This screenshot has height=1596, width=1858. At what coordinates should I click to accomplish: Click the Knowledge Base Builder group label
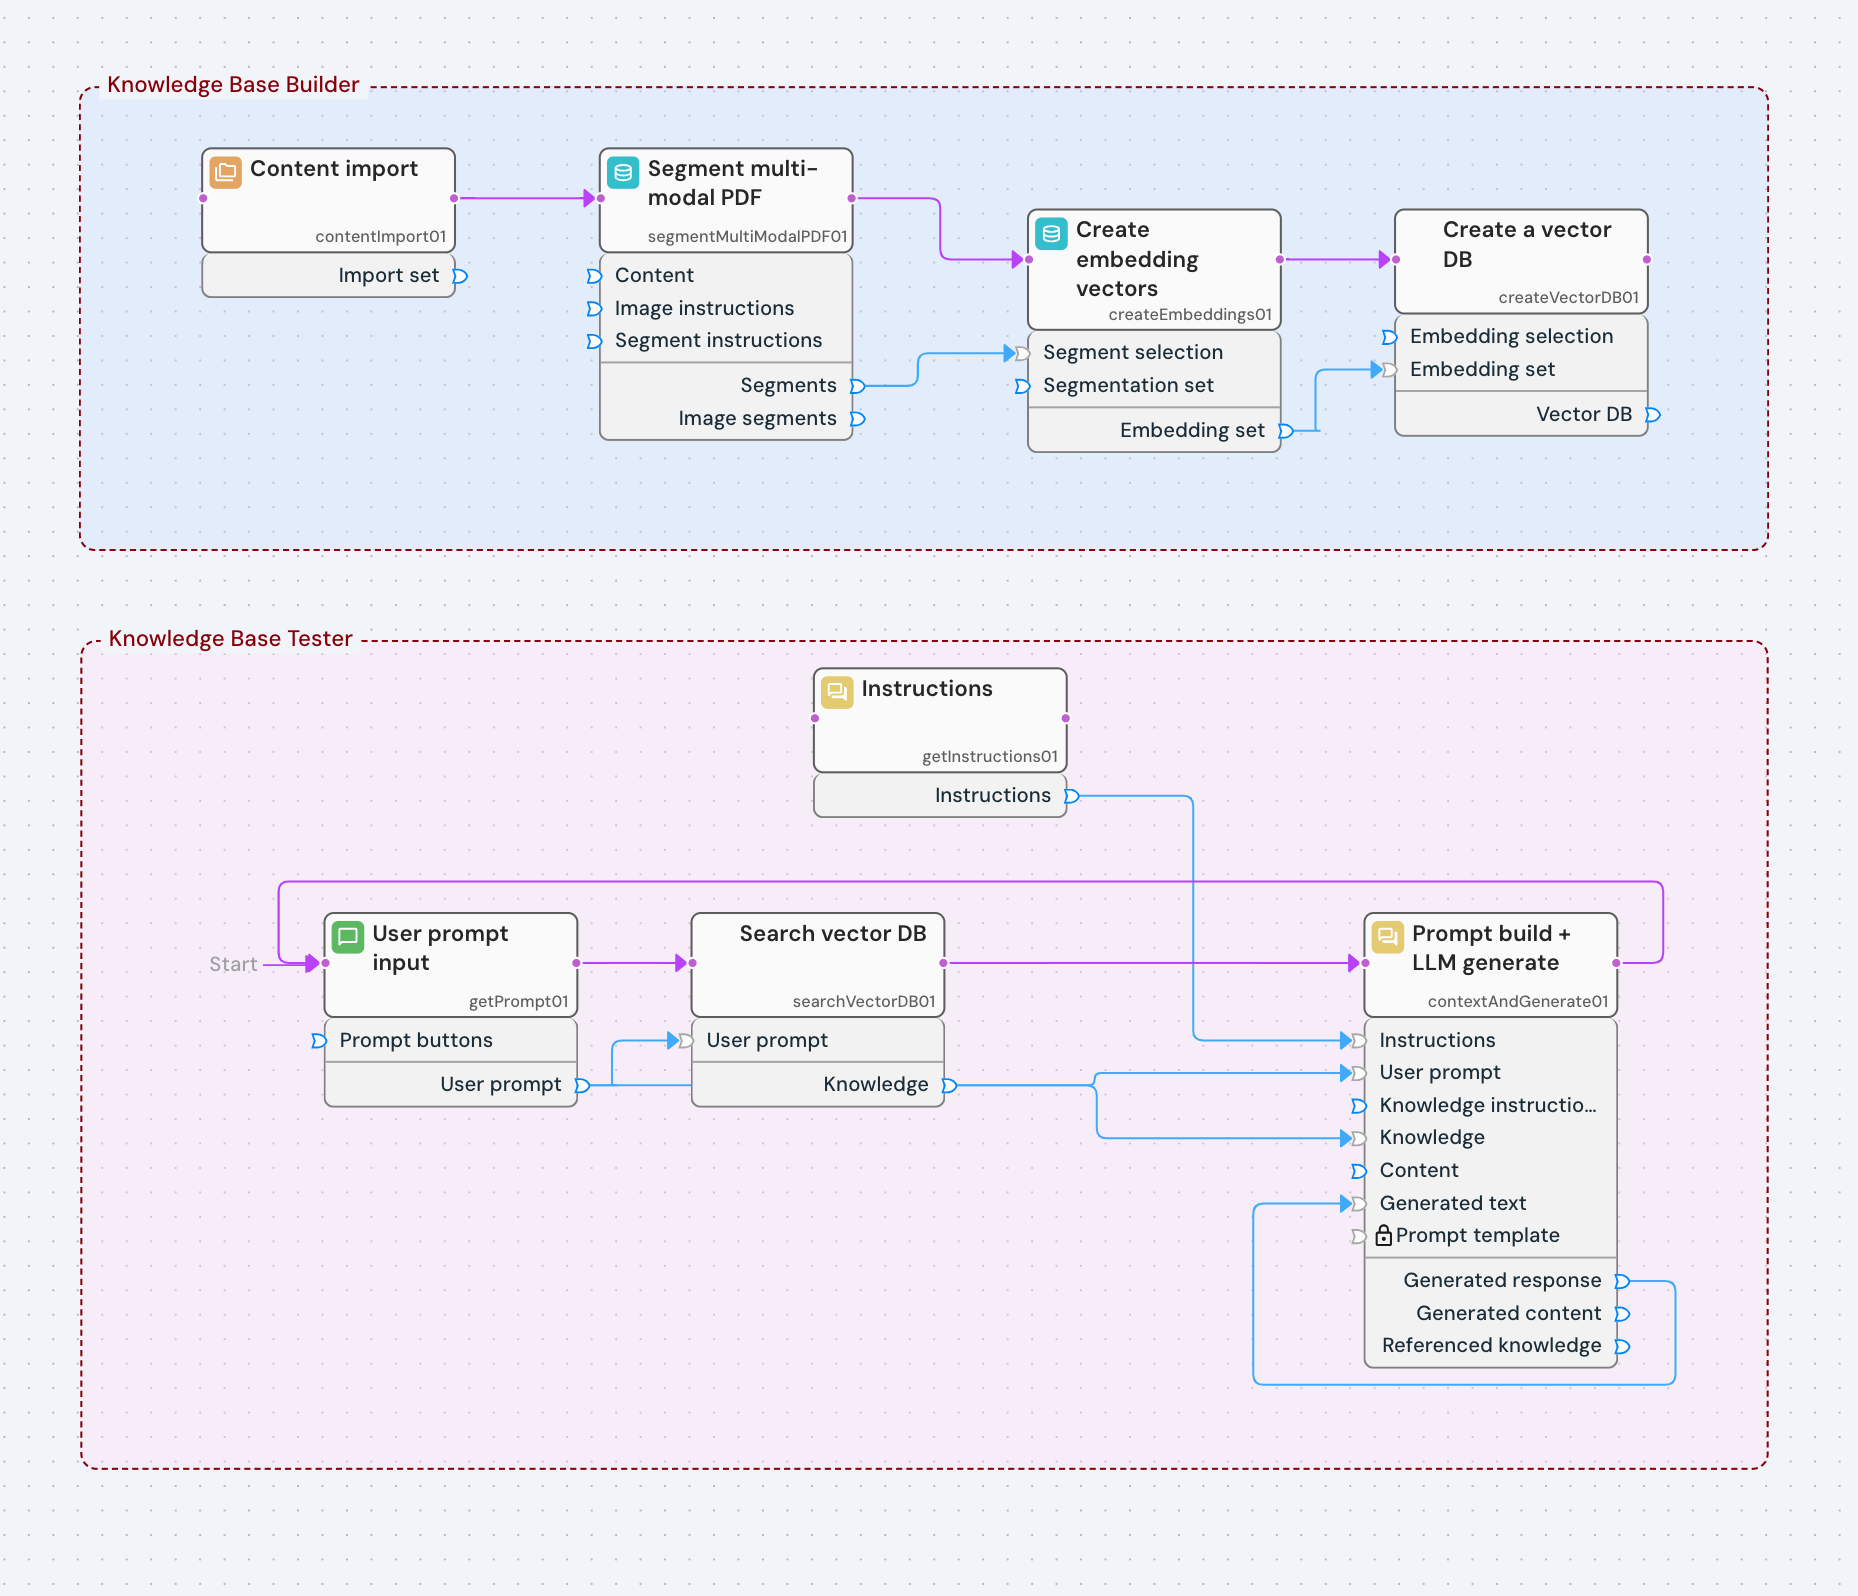pyautogui.click(x=232, y=84)
